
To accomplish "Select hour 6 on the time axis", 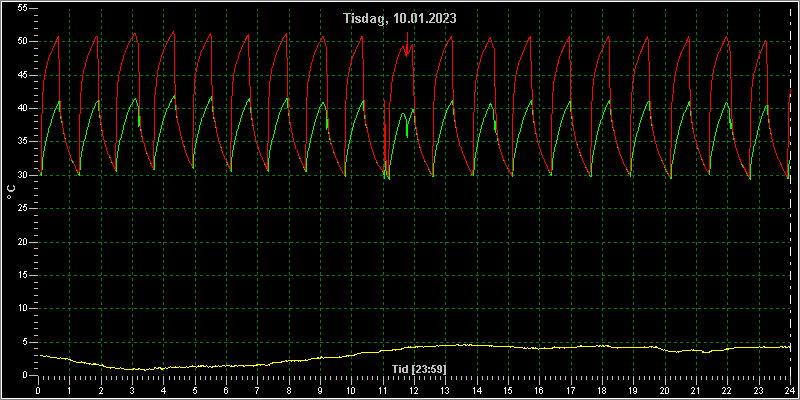I will pos(226,391).
